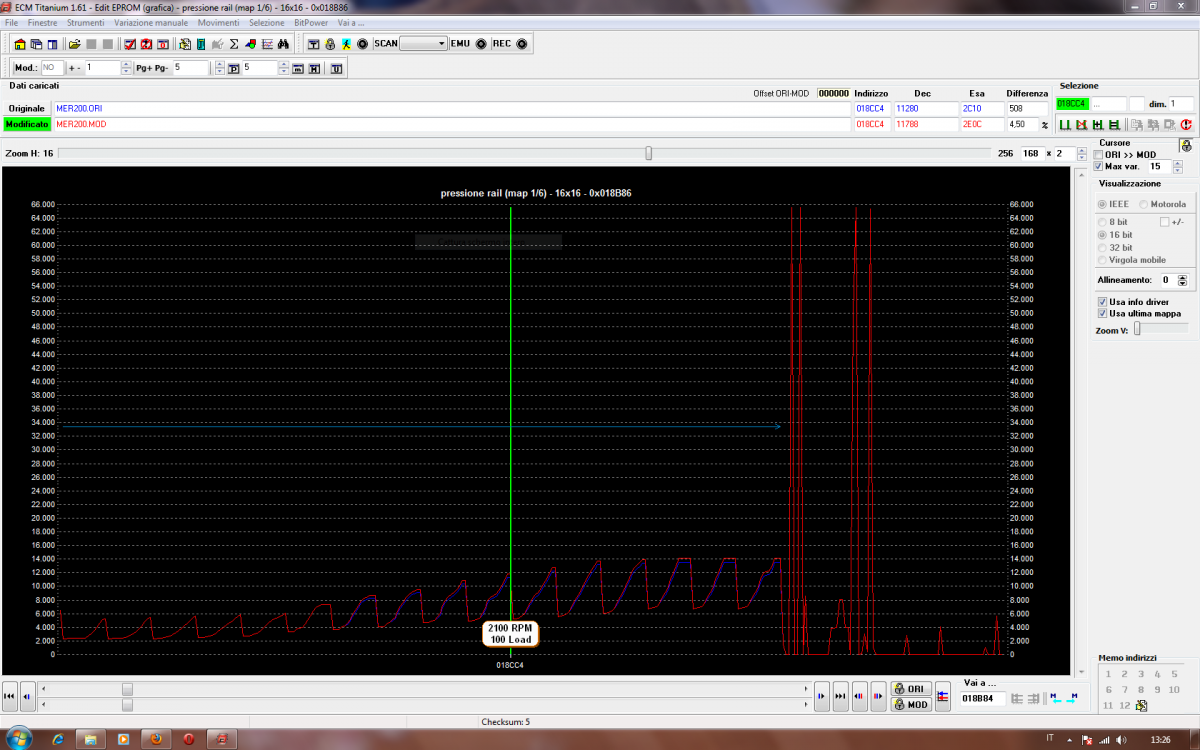This screenshot has height=750, width=1200.
Task: Click the Vai a address input field
Action: click(x=981, y=697)
